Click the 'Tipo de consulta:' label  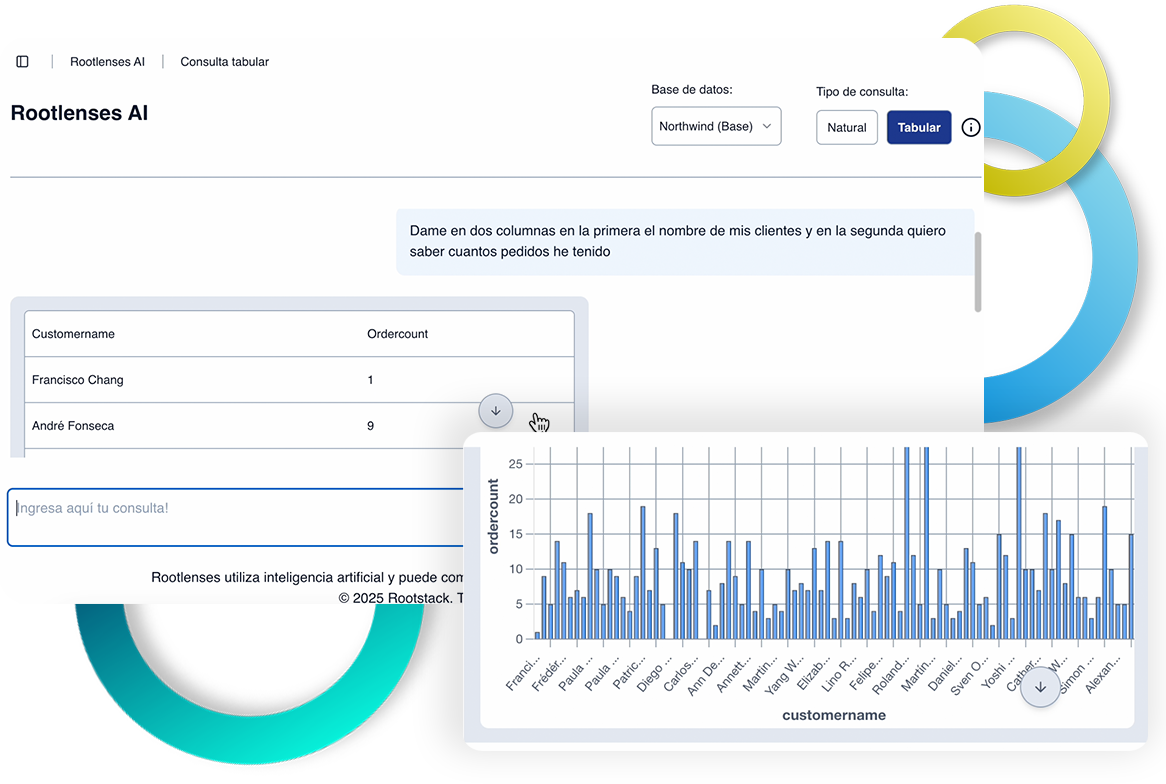click(862, 91)
